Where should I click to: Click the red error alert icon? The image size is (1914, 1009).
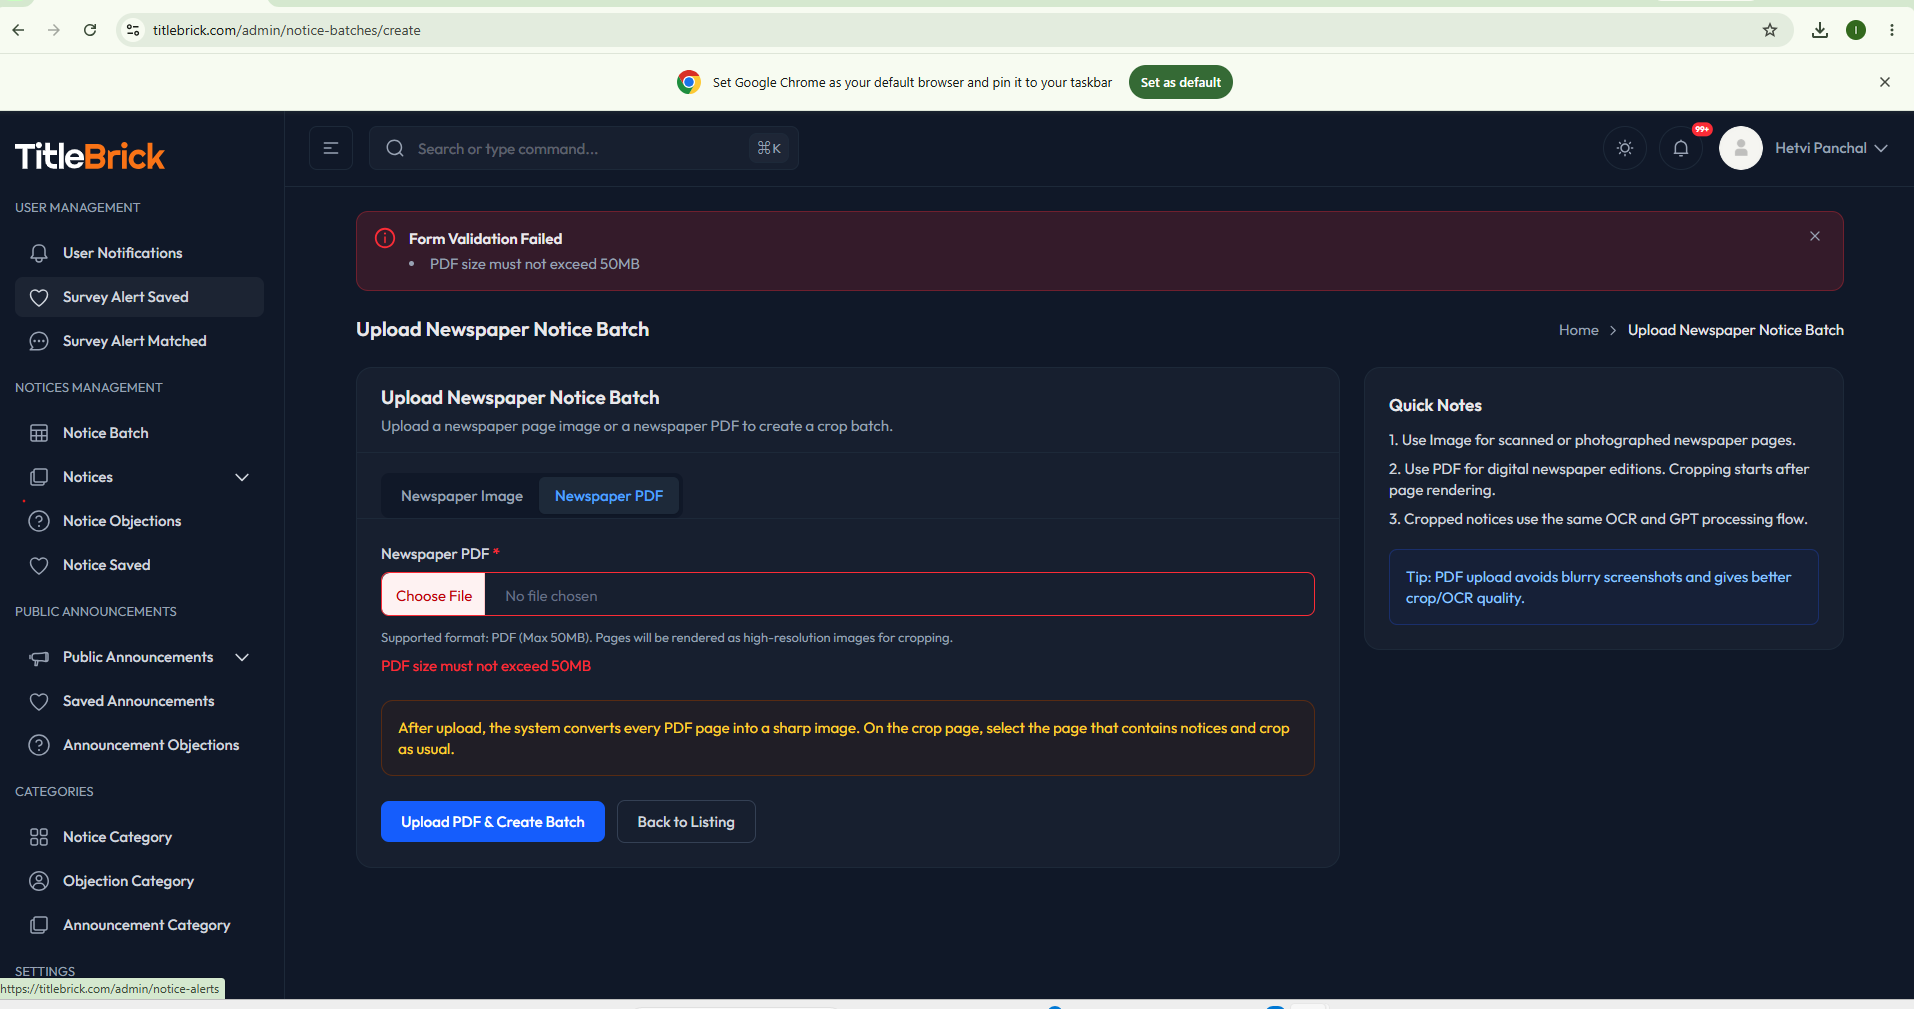click(x=385, y=238)
